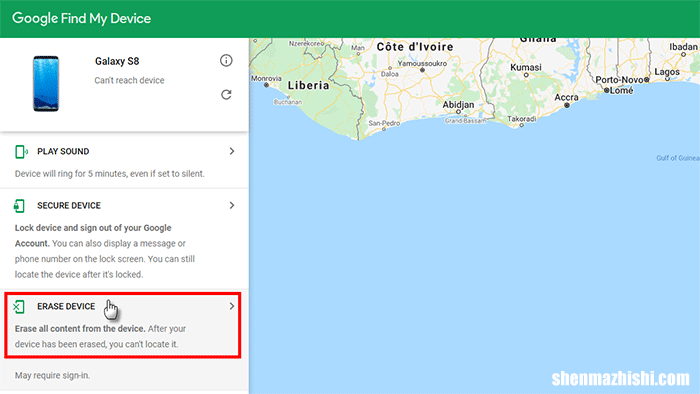Click the Galaxy S8 device name
Screen dimensions: 700x394
click(117, 61)
